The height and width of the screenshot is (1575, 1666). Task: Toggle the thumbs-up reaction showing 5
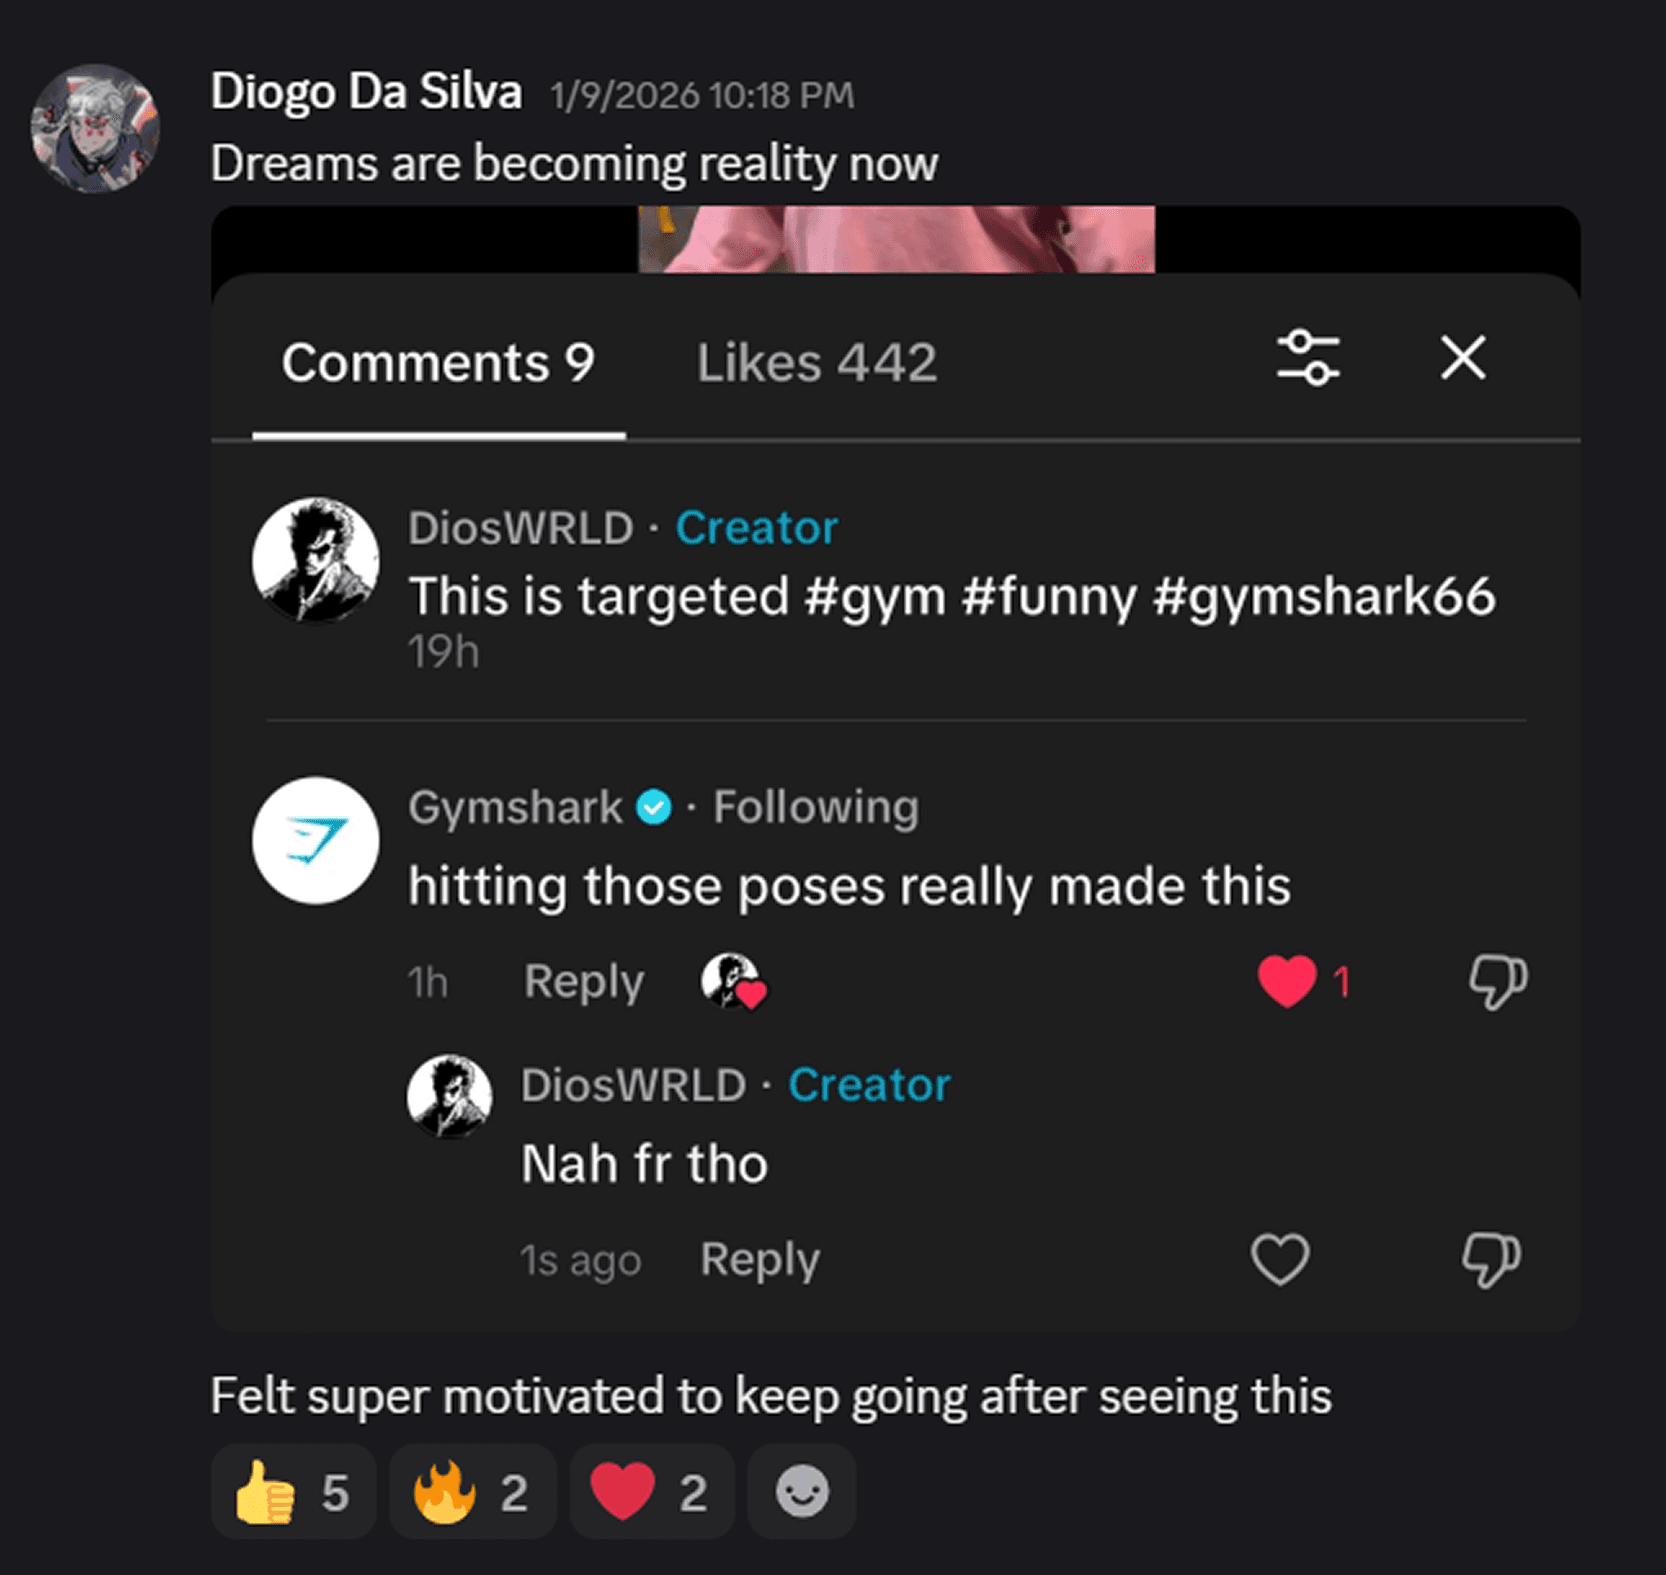(x=293, y=1491)
